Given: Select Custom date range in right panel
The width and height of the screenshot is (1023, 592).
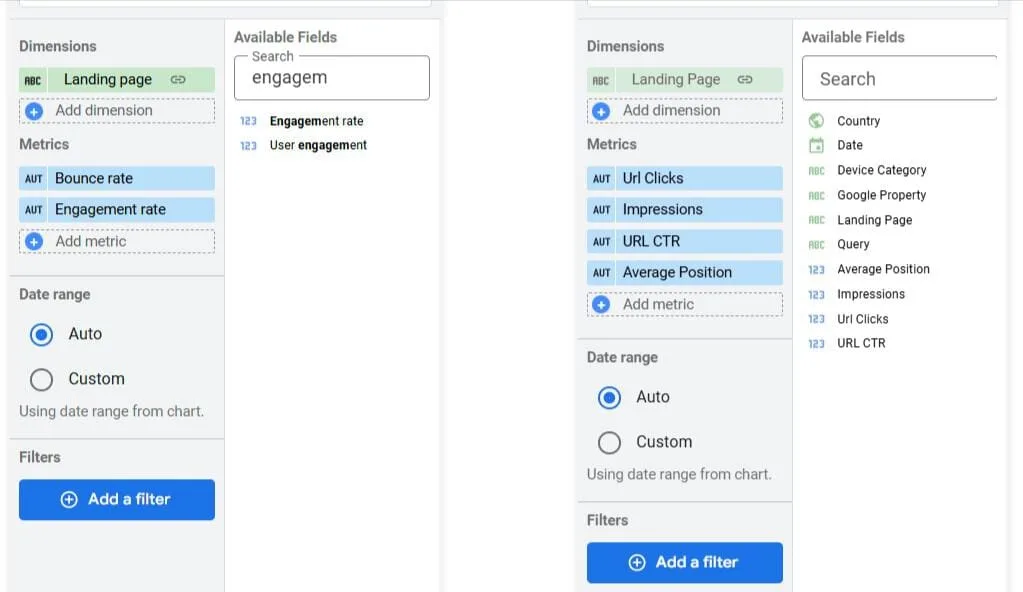Looking at the screenshot, I should 609,443.
